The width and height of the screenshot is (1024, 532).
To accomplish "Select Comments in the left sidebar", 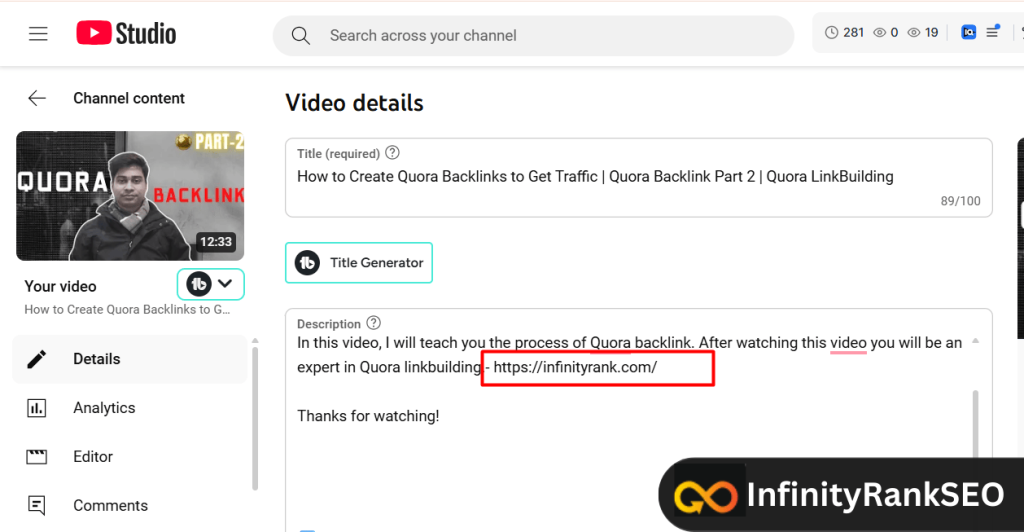I will (x=110, y=506).
